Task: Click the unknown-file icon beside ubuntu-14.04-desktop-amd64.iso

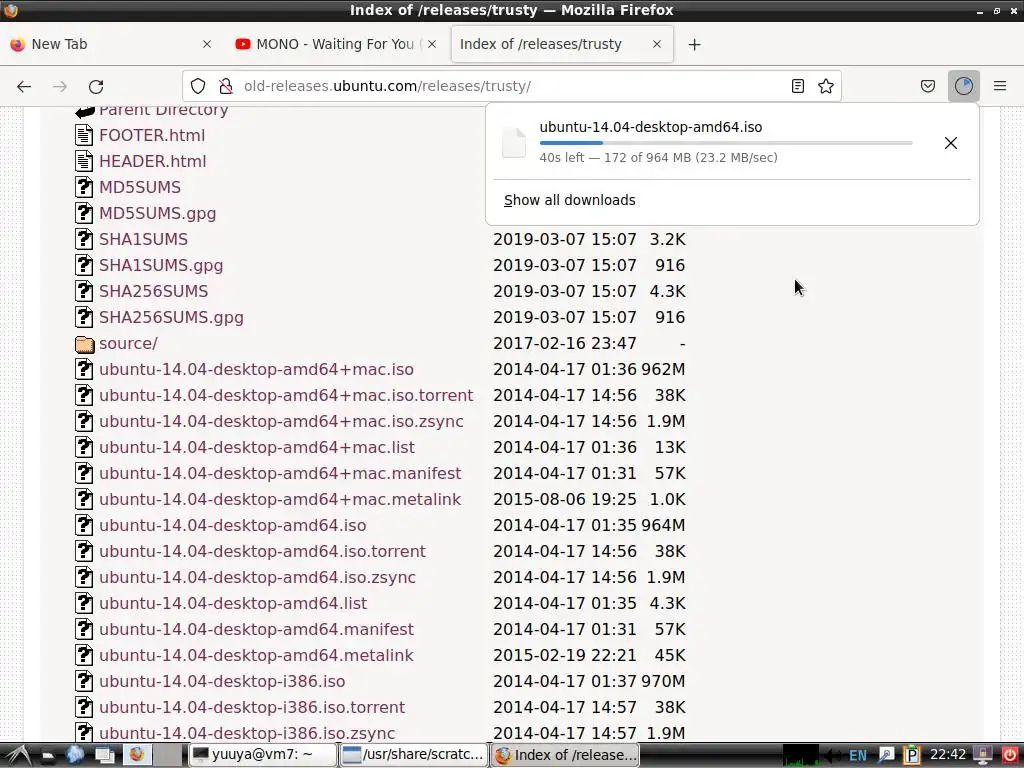Action: tap(84, 525)
